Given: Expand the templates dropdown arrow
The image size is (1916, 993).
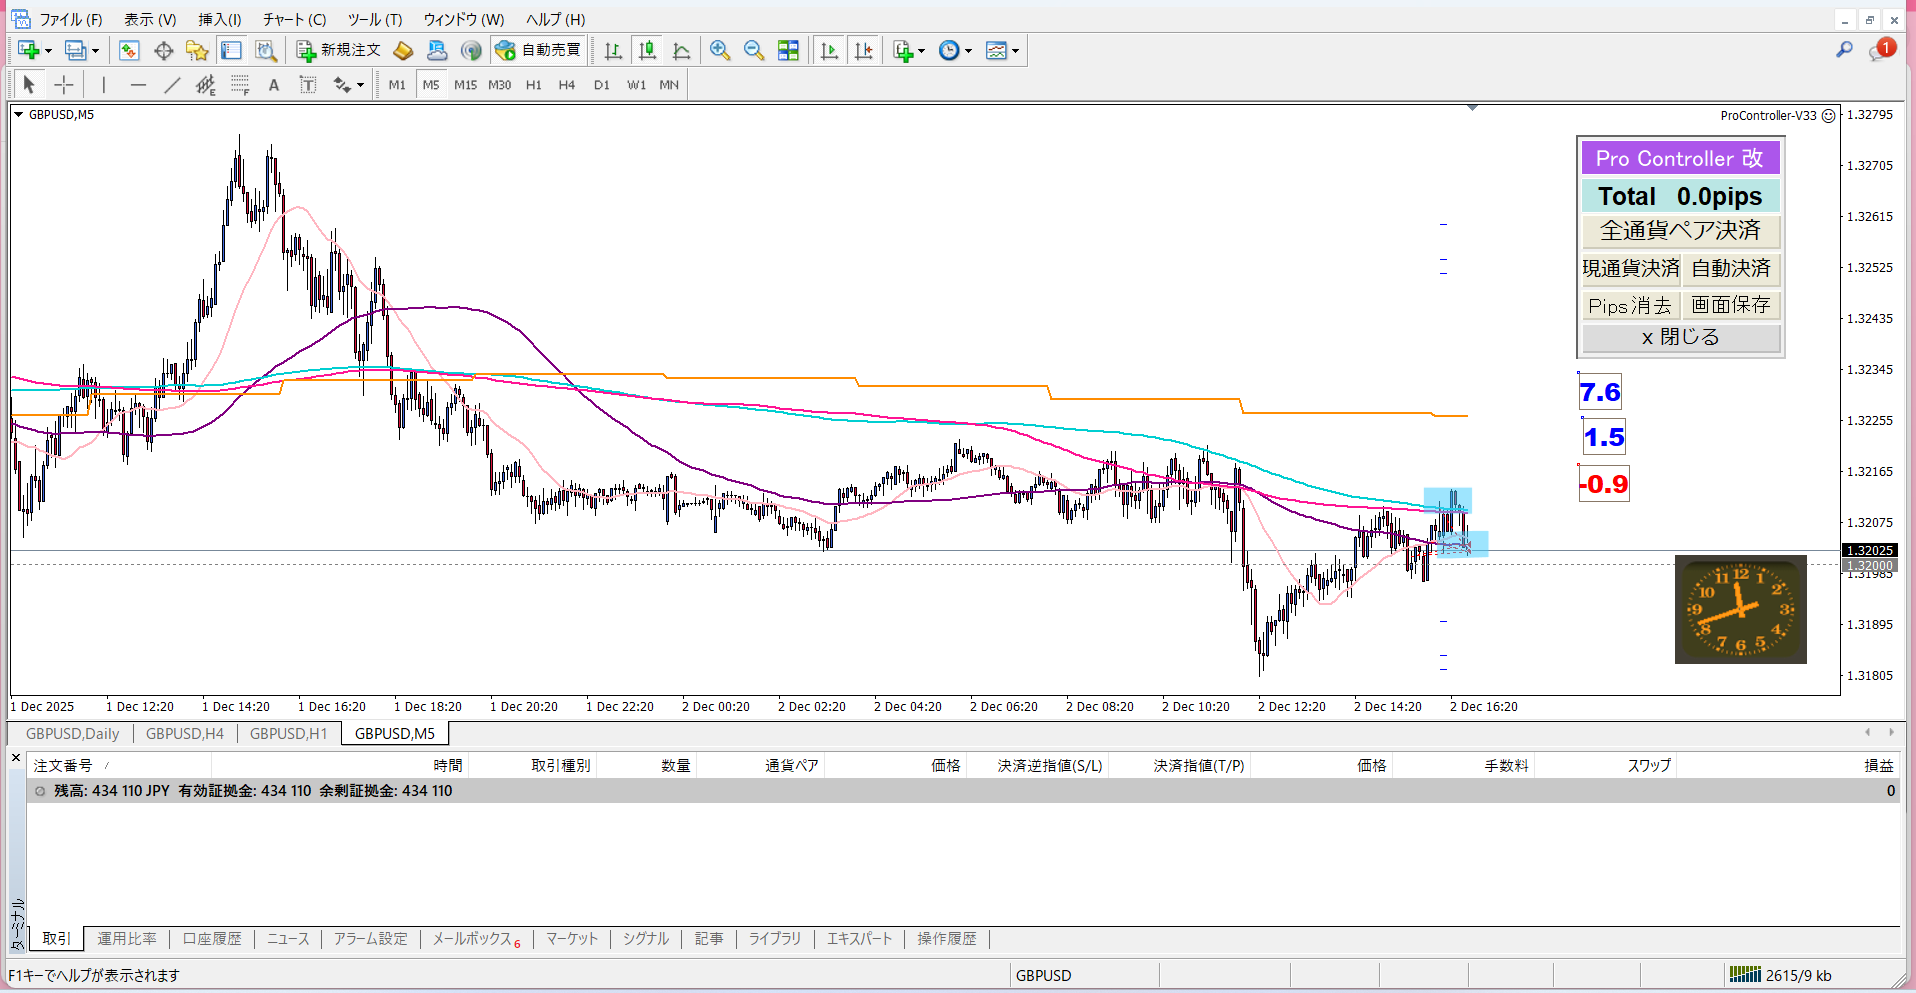Looking at the screenshot, I should click(x=1015, y=51).
